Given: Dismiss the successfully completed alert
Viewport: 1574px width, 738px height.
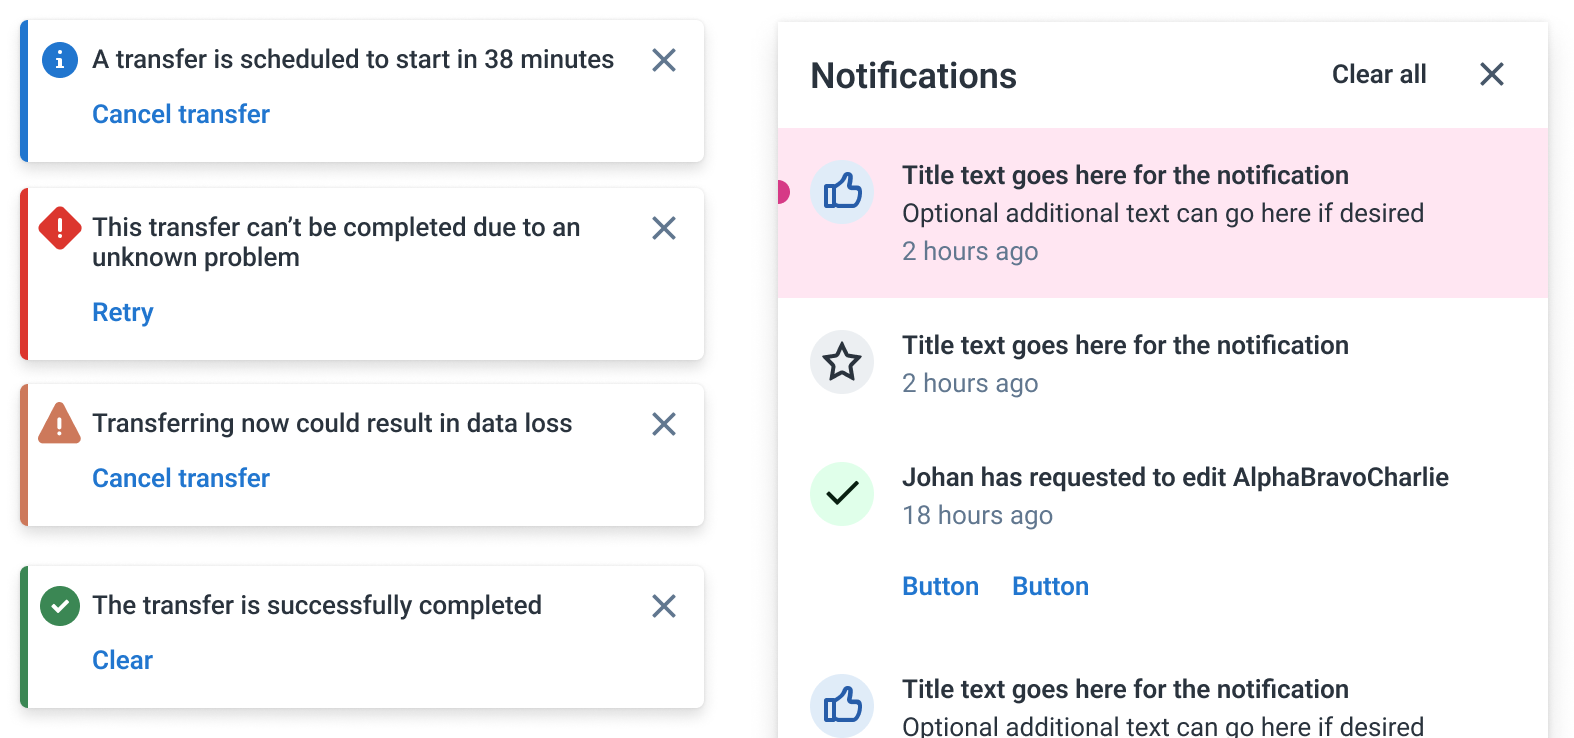Looking at the screenshot, I should click(664, 606).
